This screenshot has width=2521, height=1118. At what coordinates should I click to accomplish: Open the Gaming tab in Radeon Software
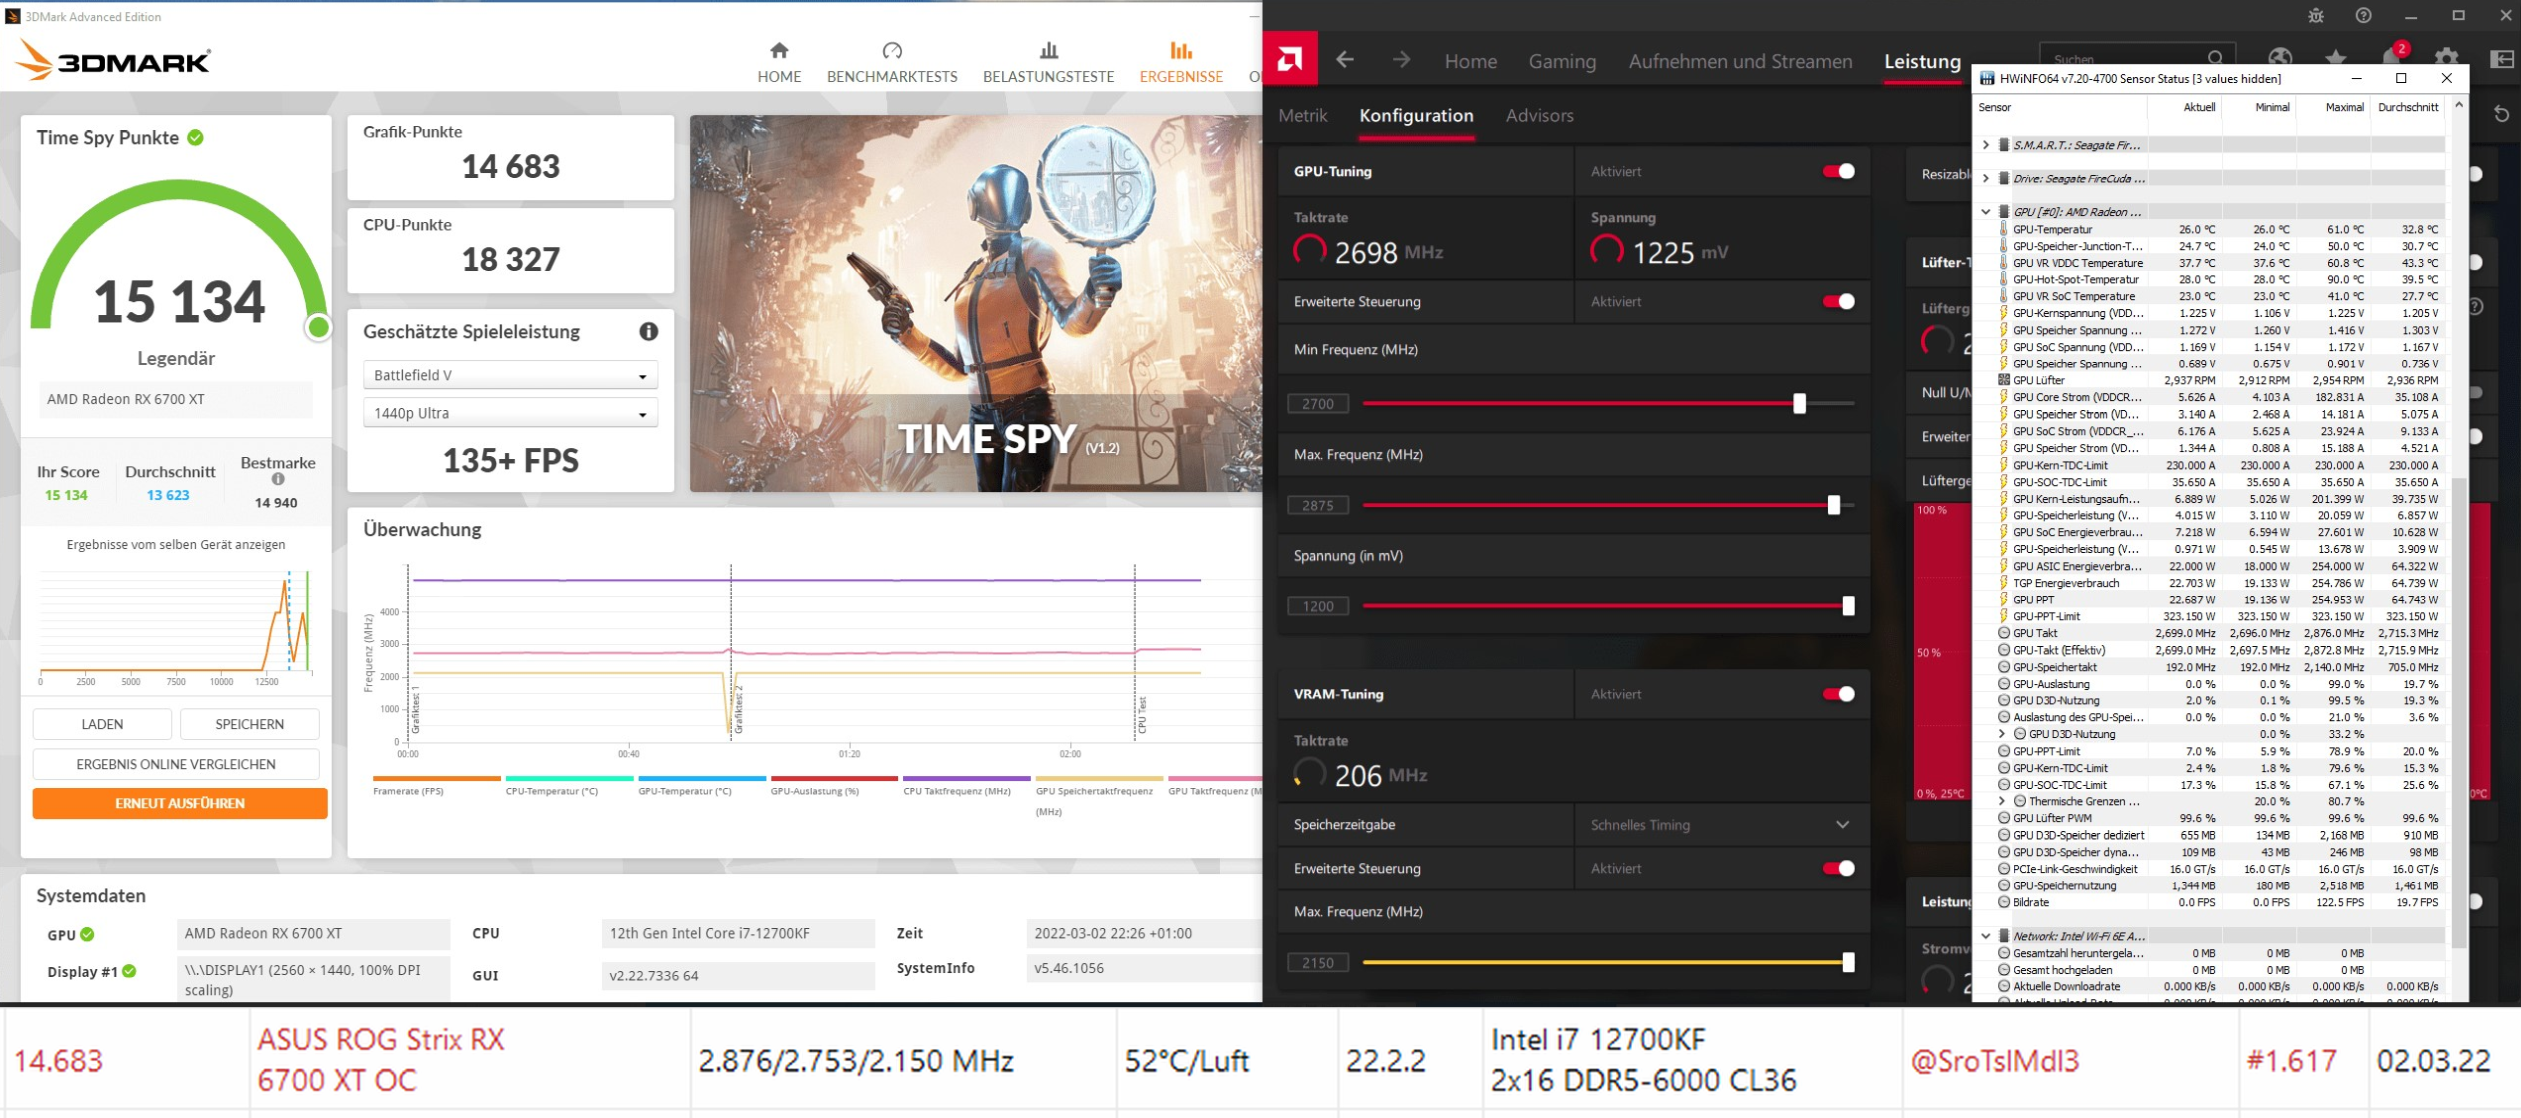click(1561, 61)
